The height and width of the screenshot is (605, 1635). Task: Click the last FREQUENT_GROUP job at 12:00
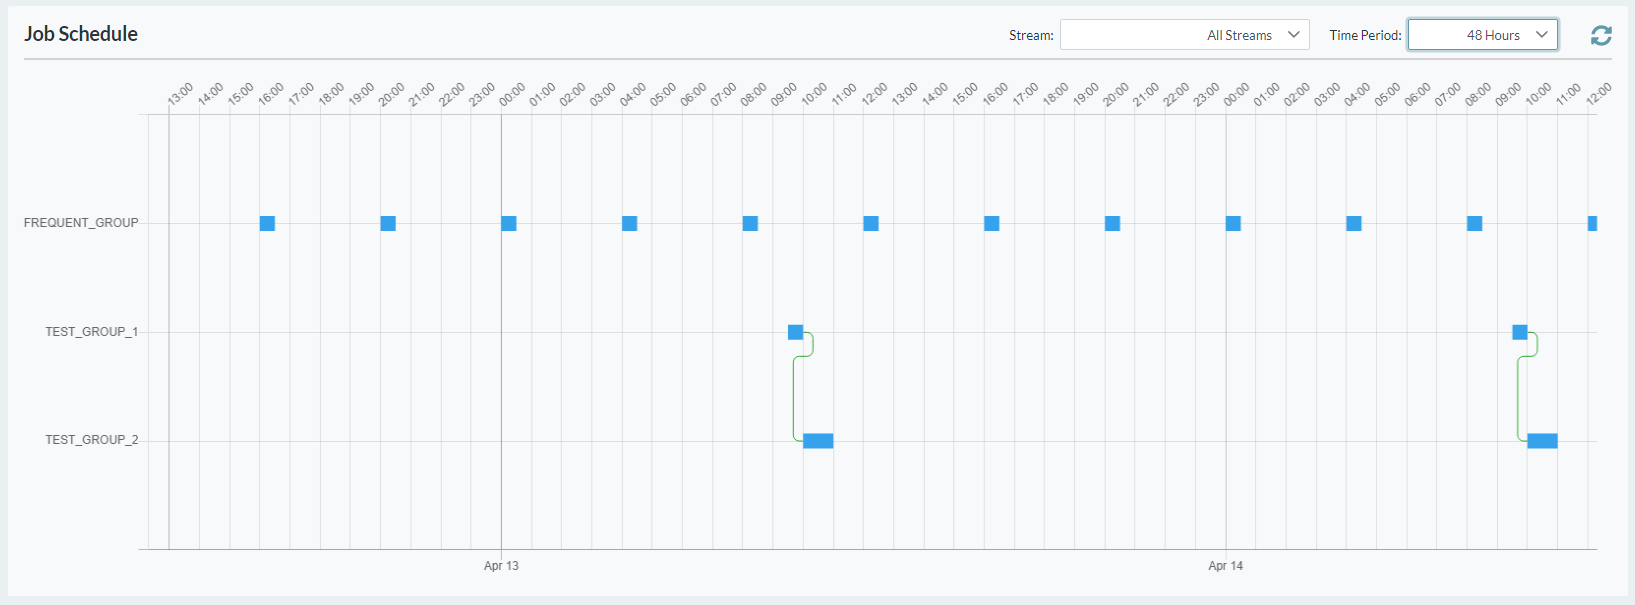pyautogui.click(x=1592, y=223)
